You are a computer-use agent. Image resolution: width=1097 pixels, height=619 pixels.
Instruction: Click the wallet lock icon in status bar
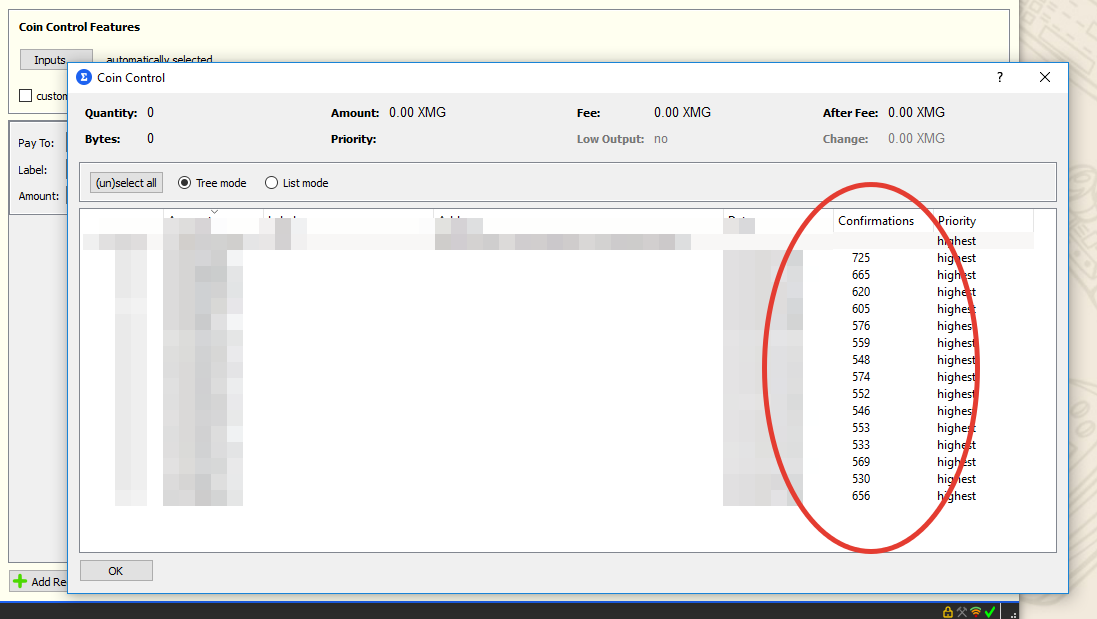tap(948, 612)
